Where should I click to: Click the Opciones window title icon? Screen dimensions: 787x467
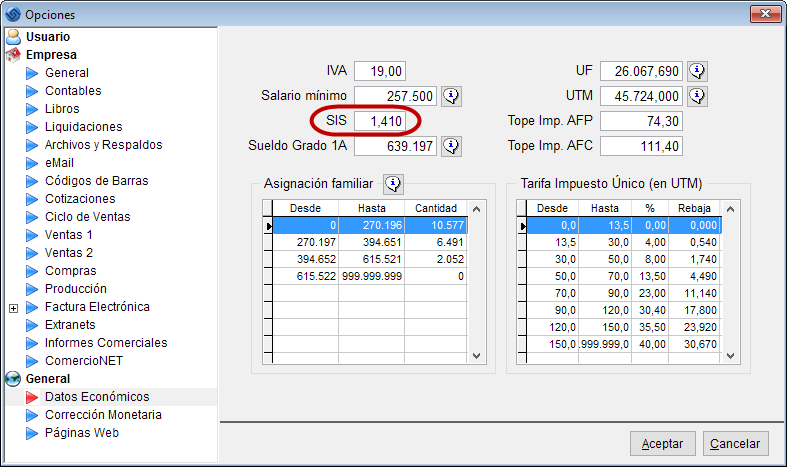click(x=13, y=15)
